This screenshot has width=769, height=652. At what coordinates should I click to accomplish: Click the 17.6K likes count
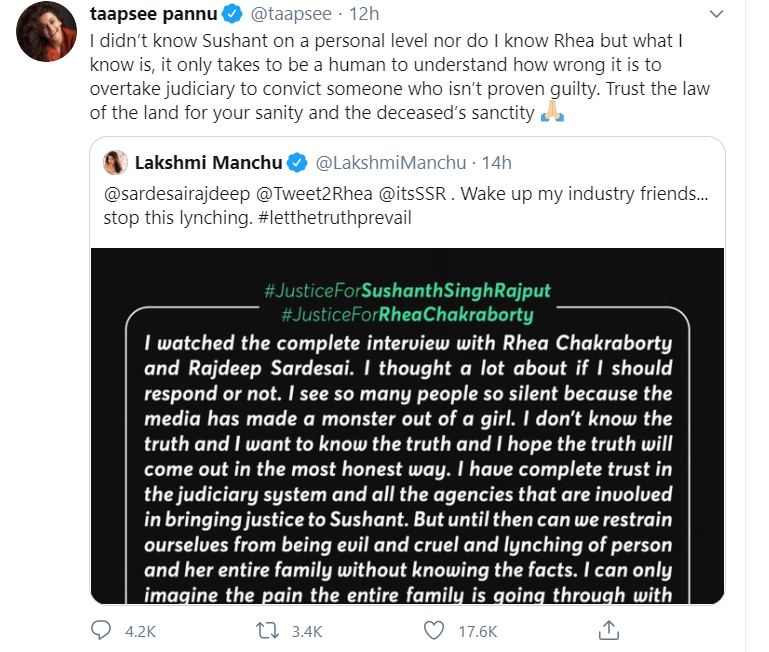pos(478,631)
